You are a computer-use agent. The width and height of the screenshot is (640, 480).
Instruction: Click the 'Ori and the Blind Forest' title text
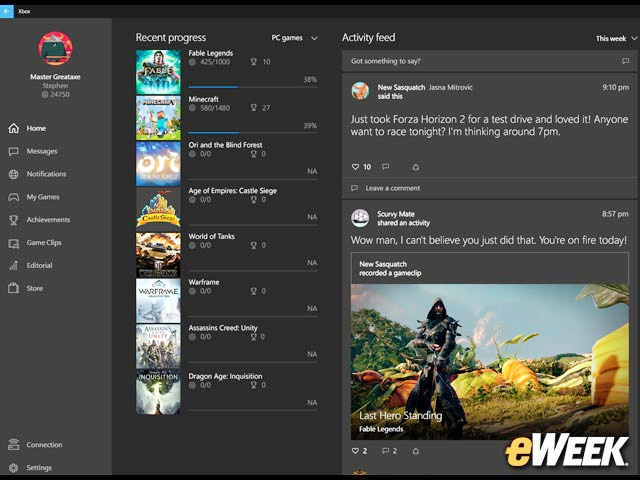(225, 145)
